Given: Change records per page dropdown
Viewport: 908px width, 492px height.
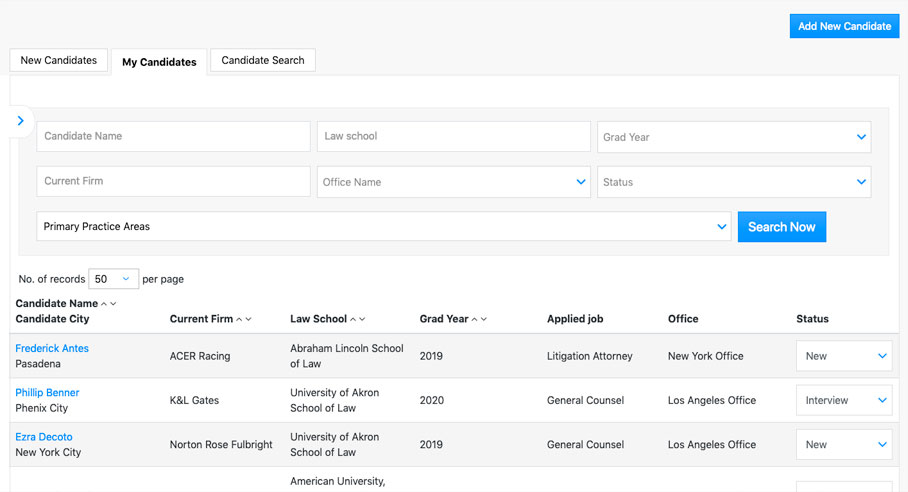Looking at the screenshot, I should (x=114, y=279).
